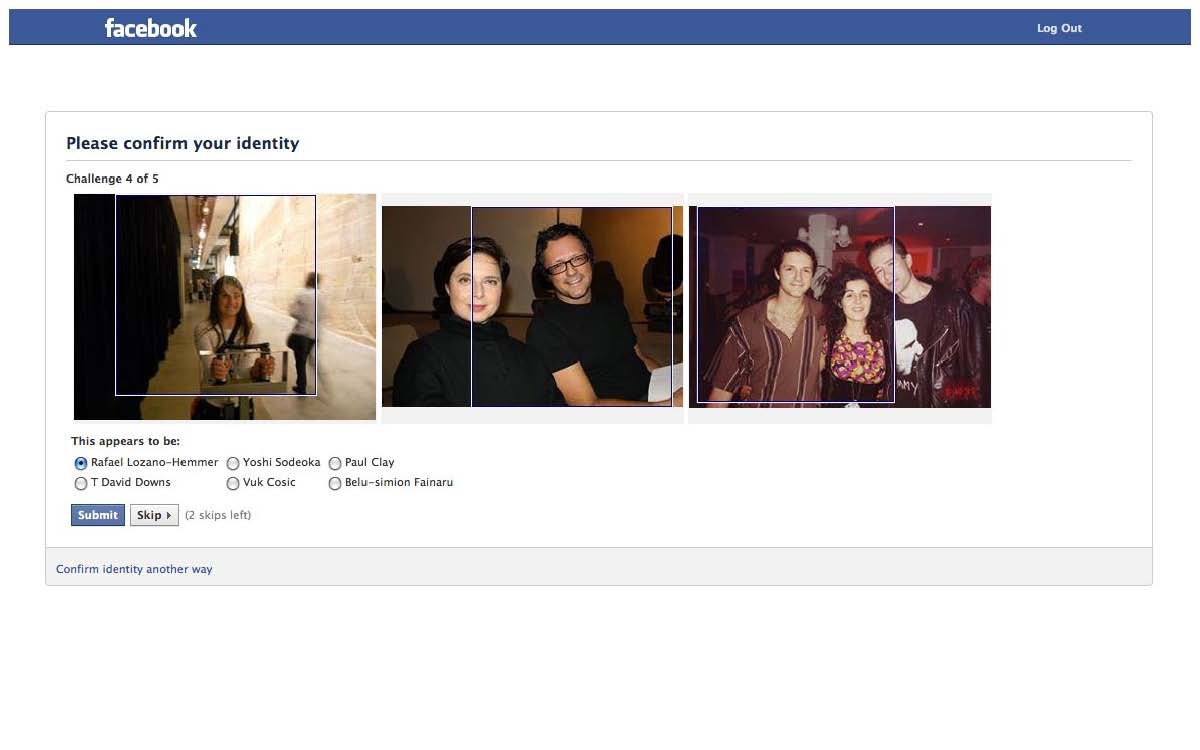Image resolution: width=1200 pixels, height=750 pixels.
Task: Click the '(2 skips left)' text
Action: point(218,515)
